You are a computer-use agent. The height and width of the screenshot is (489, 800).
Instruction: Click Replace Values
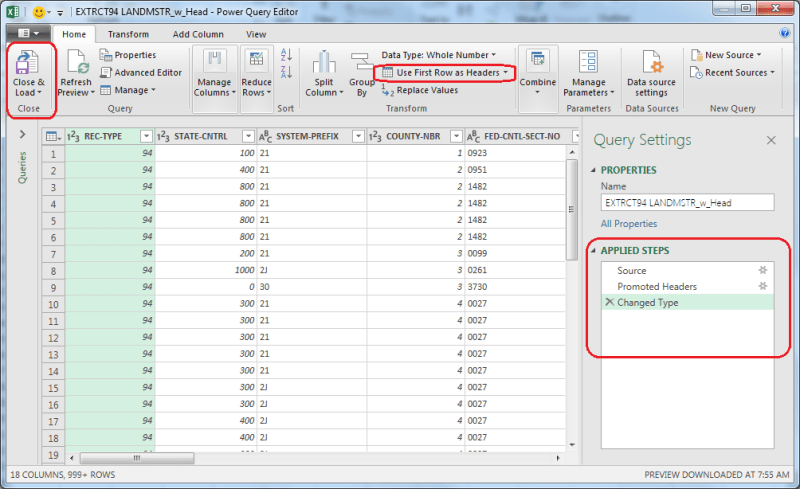pos(420,90)
